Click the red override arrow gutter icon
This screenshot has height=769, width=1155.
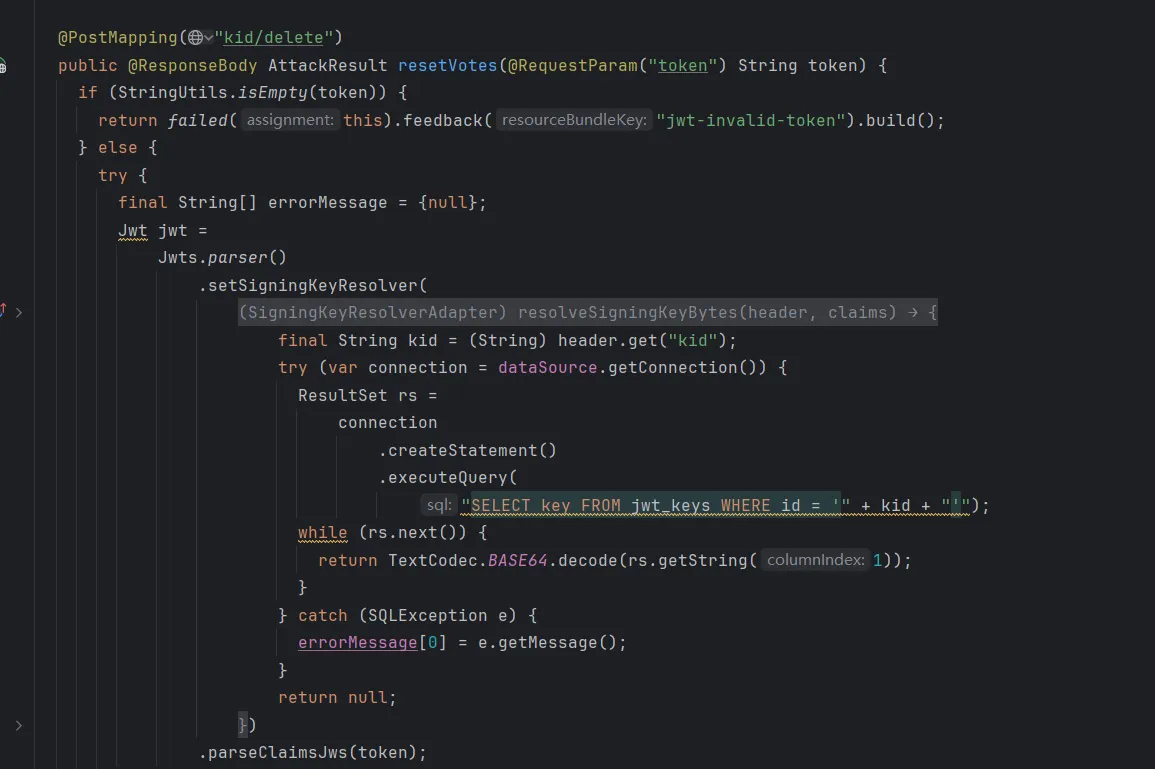[3, 311]
